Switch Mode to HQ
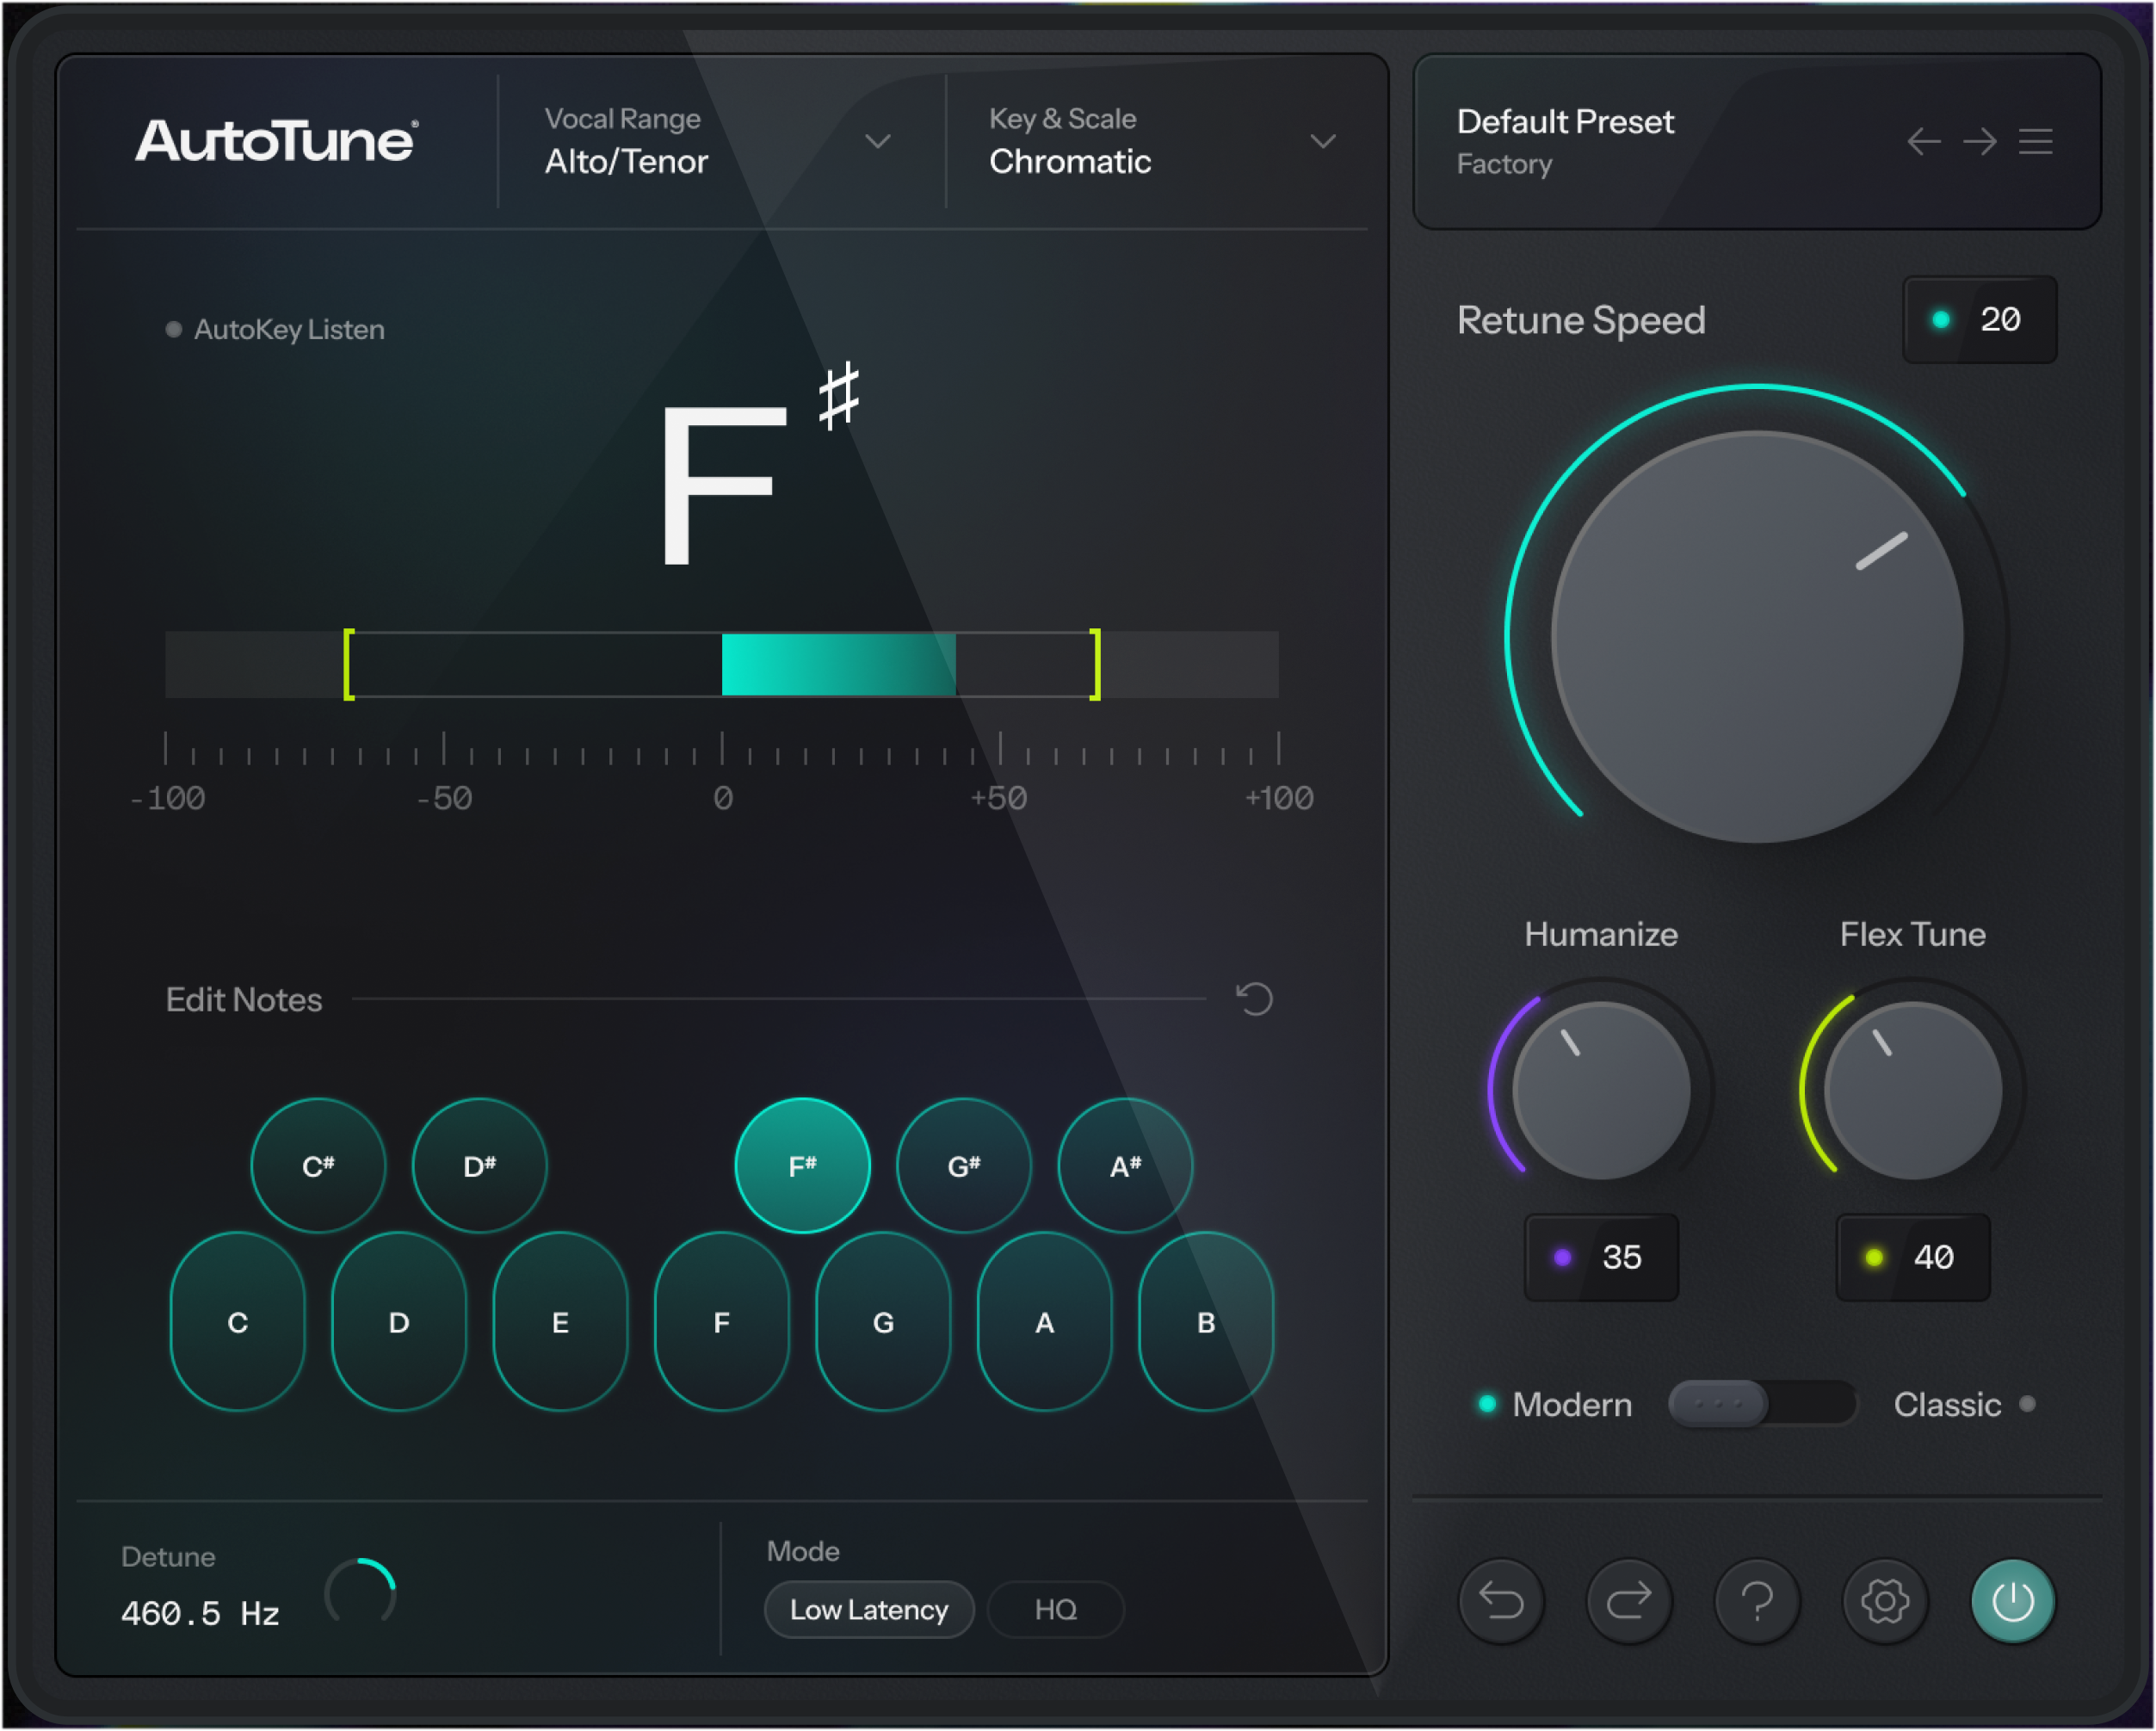Screen dimensions: 2156x1731 tap(1055, 1609)
